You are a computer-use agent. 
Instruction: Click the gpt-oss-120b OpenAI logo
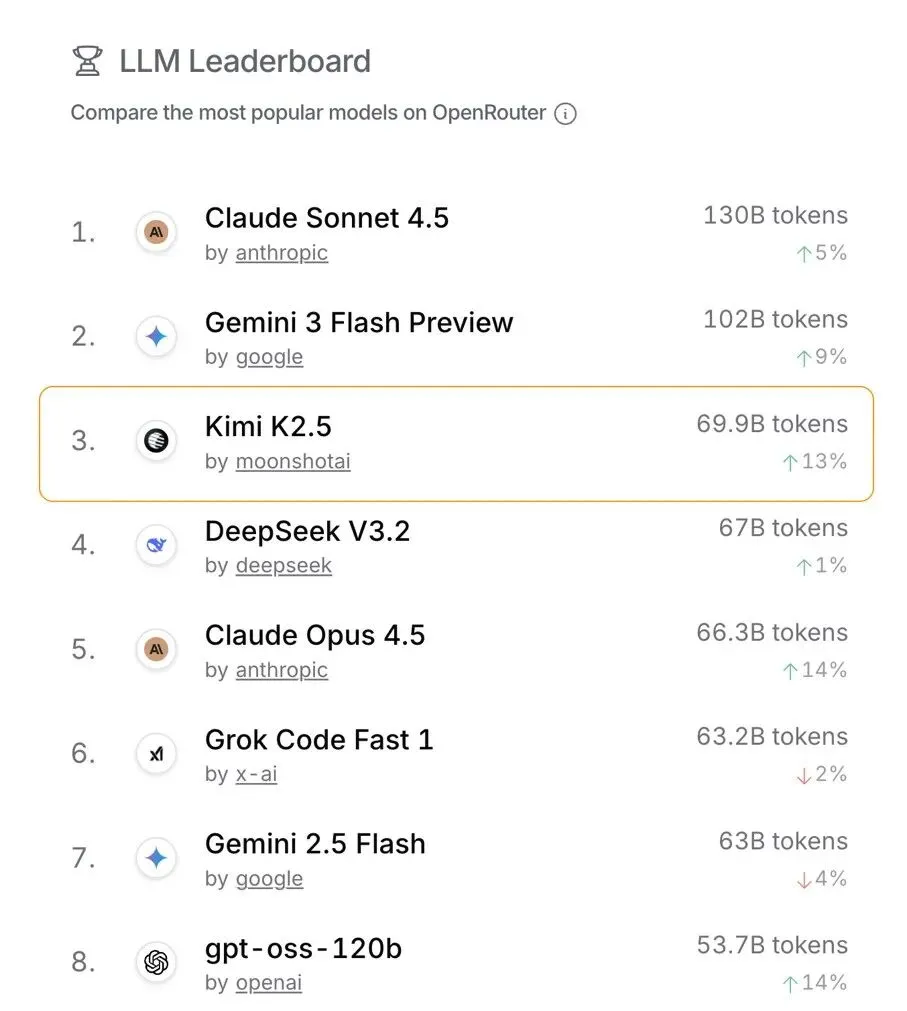tap(156, 963)
